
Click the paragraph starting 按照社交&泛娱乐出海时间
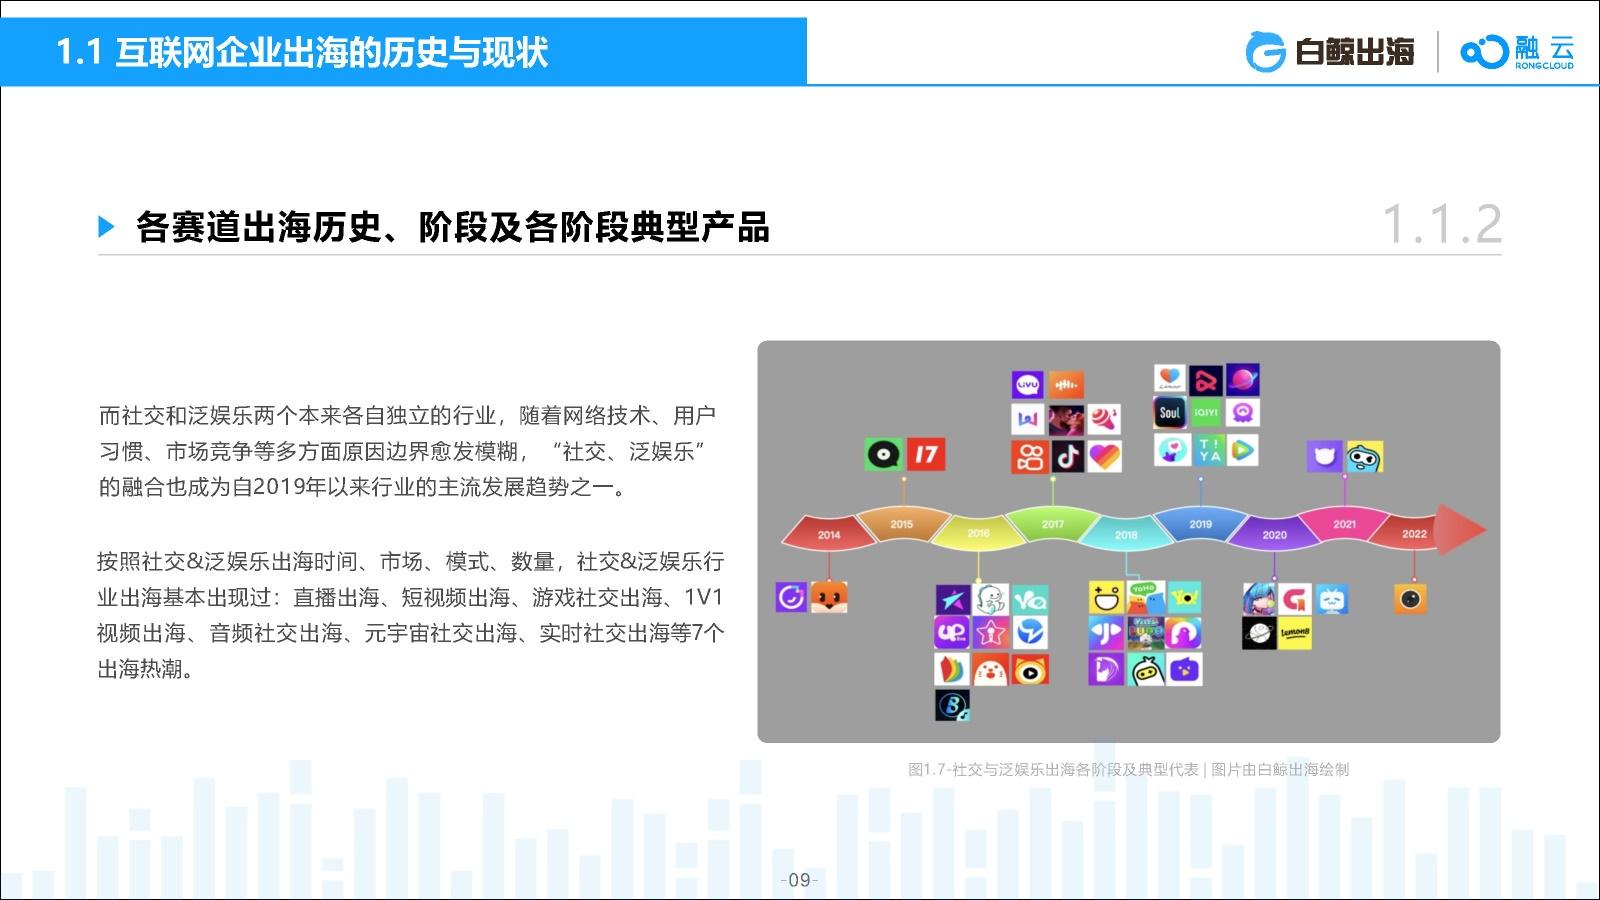coord(411,615)
